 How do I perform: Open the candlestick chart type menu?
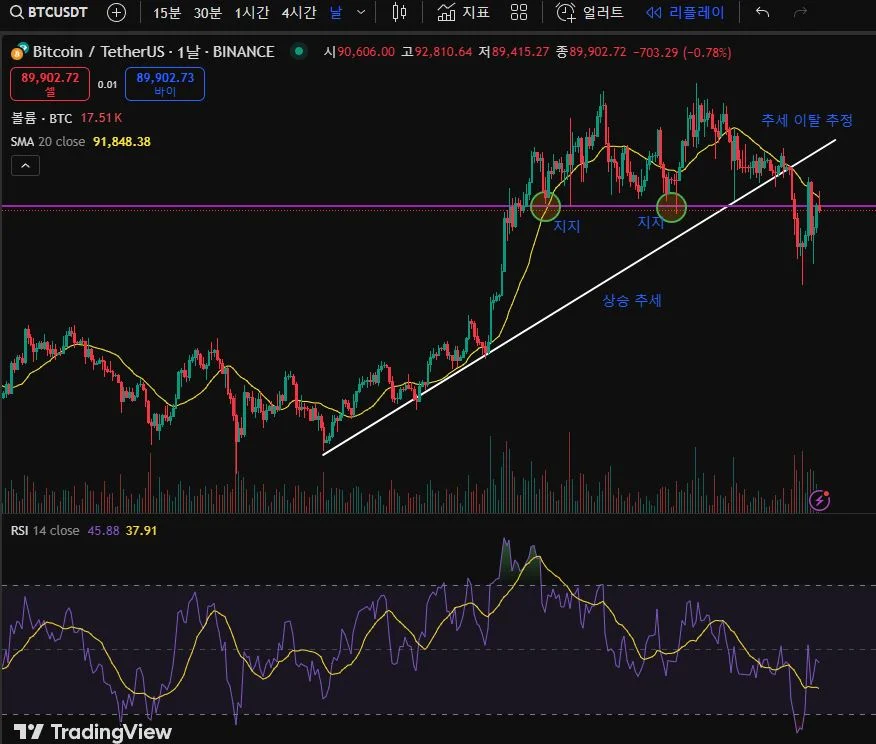point(399,12)
